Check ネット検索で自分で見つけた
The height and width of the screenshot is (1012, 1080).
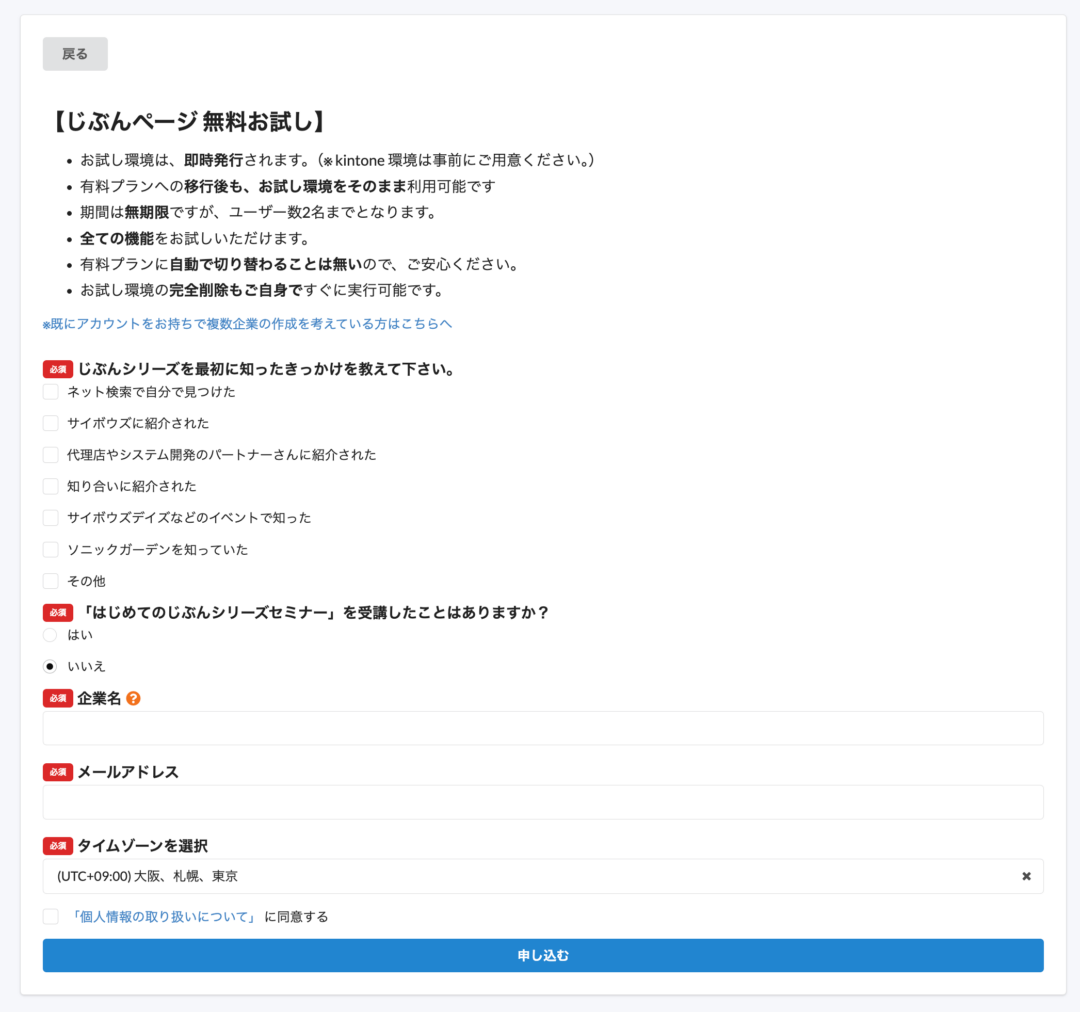[x=50, y=392]
